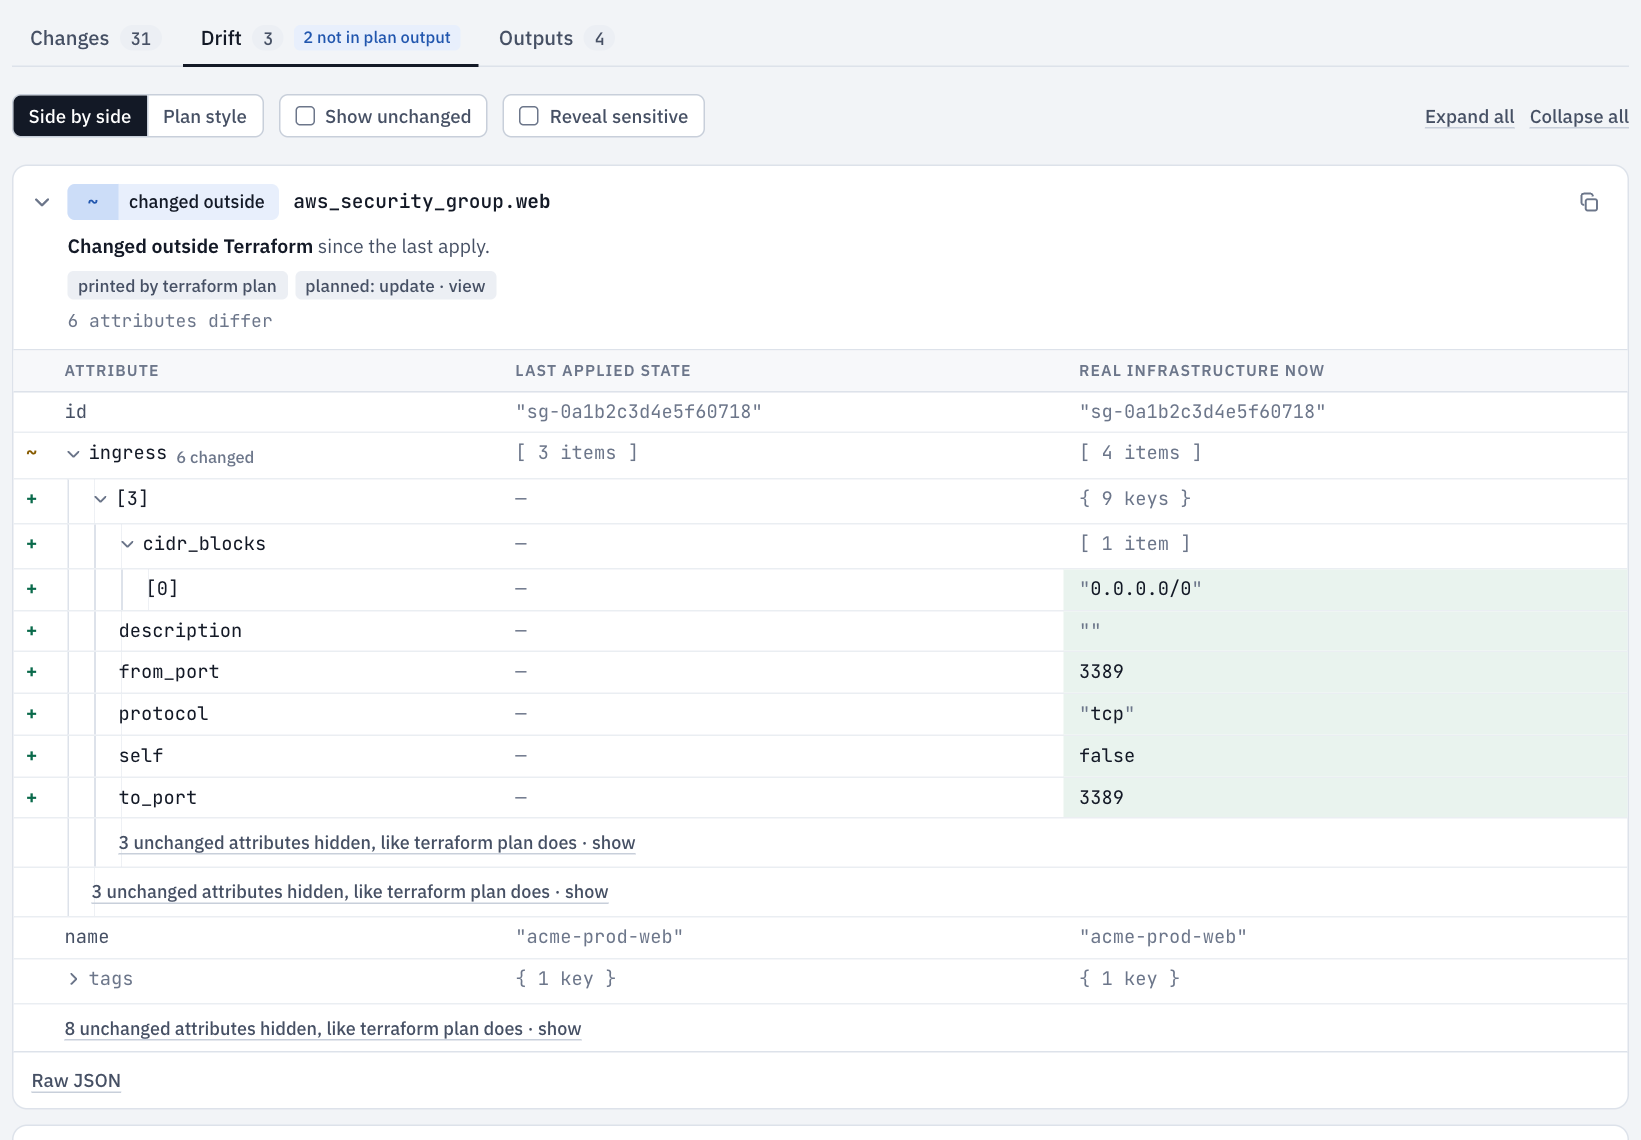Click the '{ 9 keys }' value
This screenshot has width=1641, height=1140.
(1135, 499)
